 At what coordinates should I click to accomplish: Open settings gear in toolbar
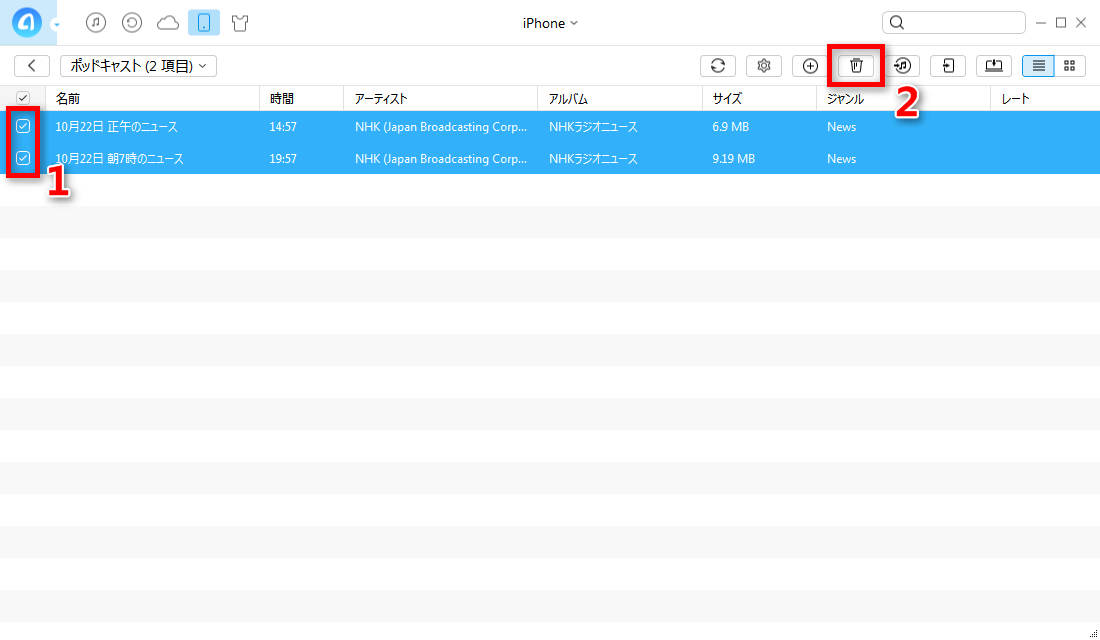point(763,65)
